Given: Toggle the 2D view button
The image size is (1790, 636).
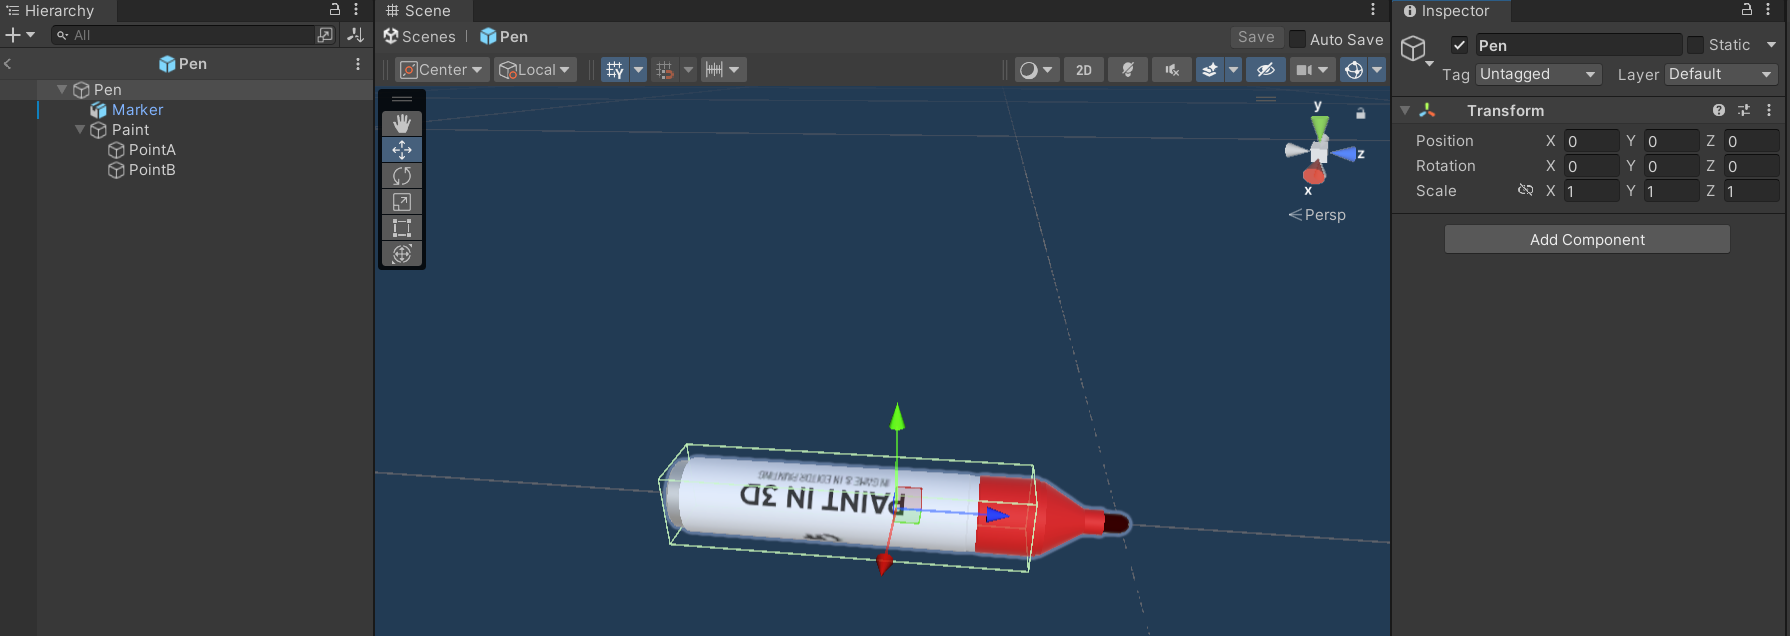Looking at the screenshot, I should point(1083,70).
